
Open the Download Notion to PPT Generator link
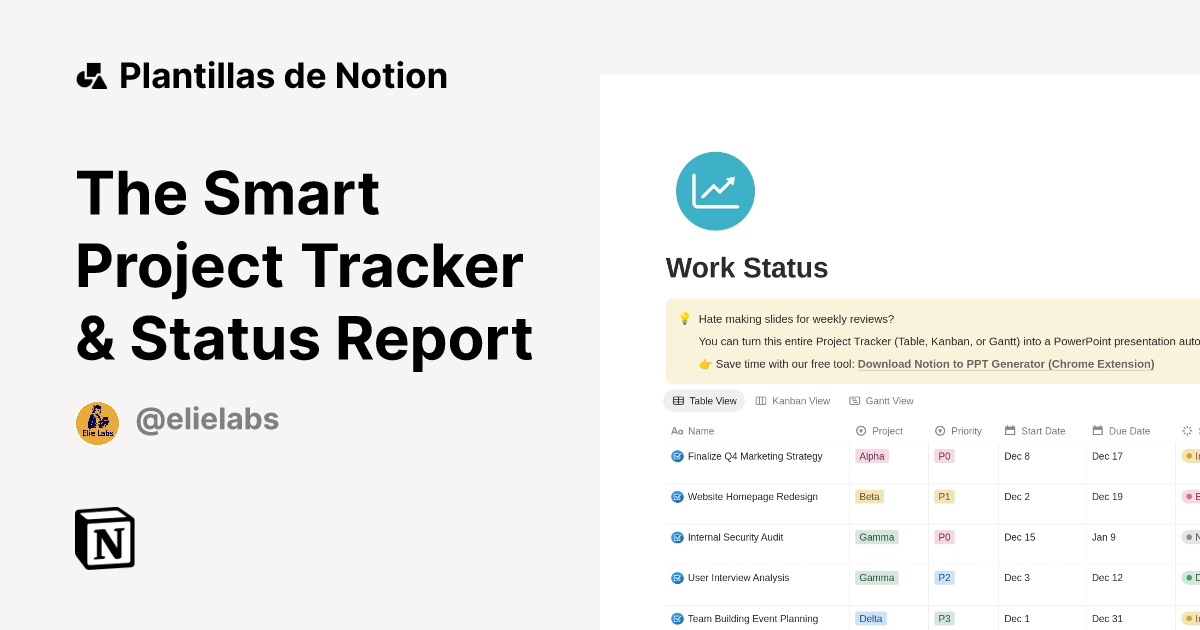1004,363
